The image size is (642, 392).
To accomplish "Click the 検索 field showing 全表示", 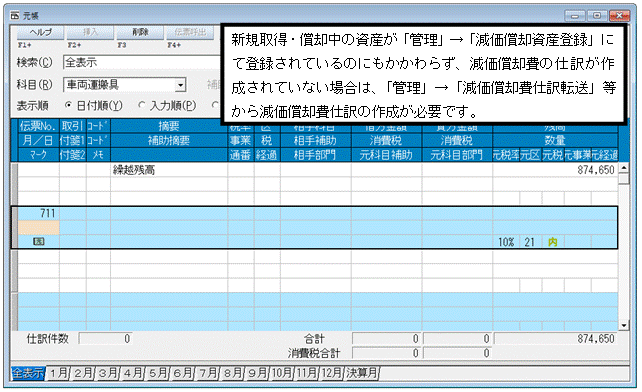I will coord(142,62).
